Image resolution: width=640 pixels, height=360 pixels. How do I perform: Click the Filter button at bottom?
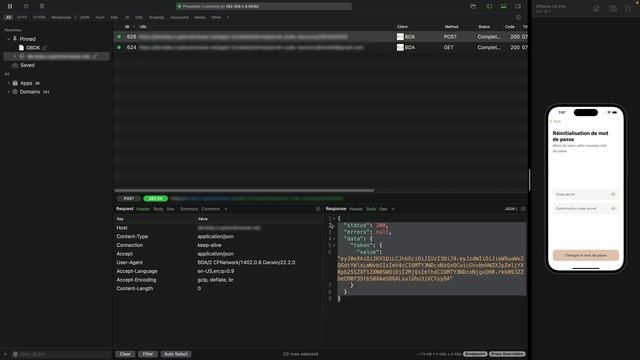(148, 354)
